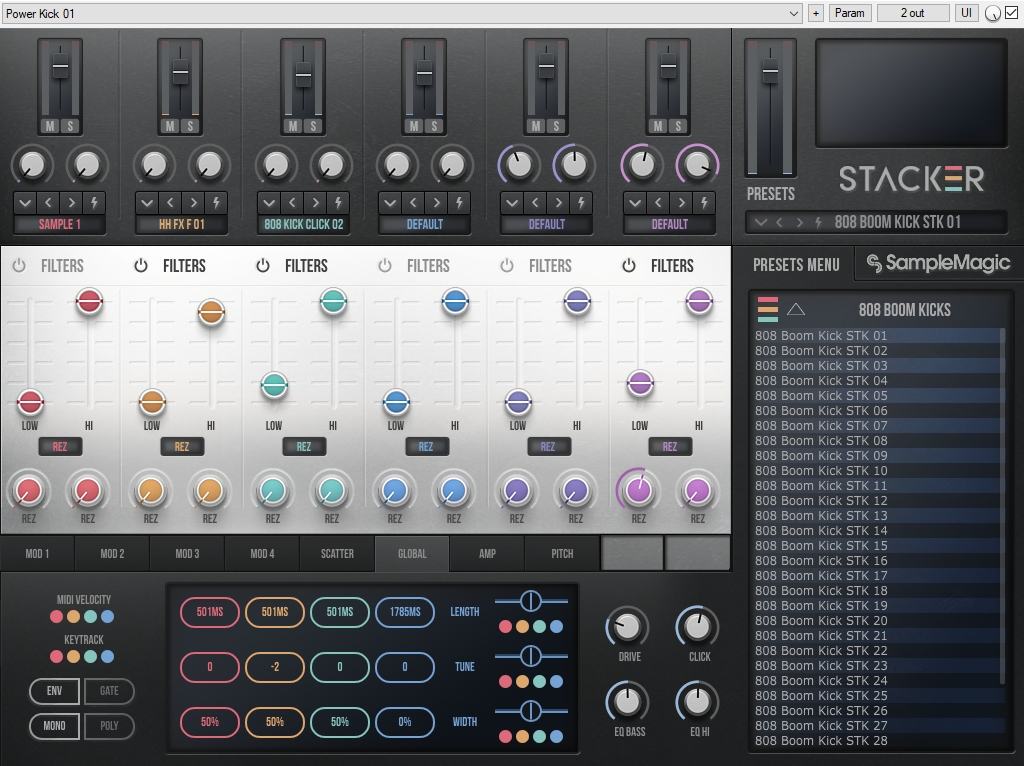Open the sample dropdown chevron for 808 KICK CLICK 02
Image resolution: width=1024 pixels, height=766 pixels.
click(268, 202)
